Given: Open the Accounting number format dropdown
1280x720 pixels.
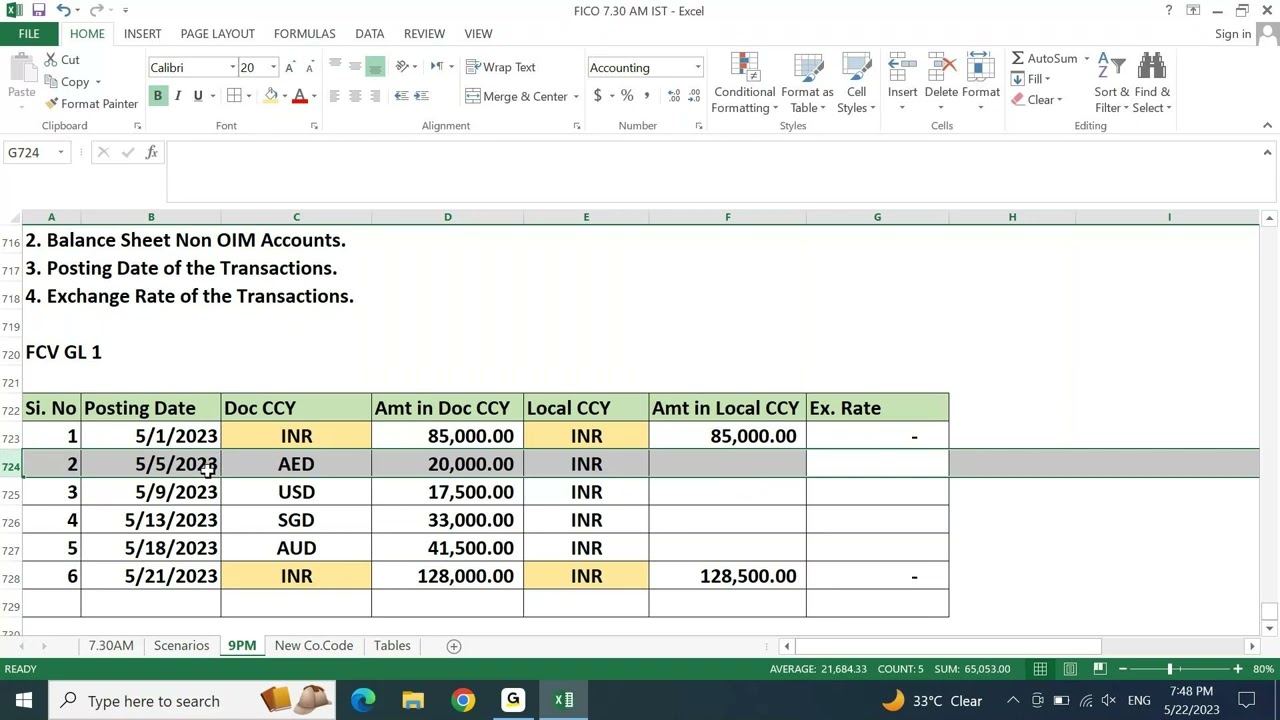Looking at the screenshot, I should pos(698,68).
